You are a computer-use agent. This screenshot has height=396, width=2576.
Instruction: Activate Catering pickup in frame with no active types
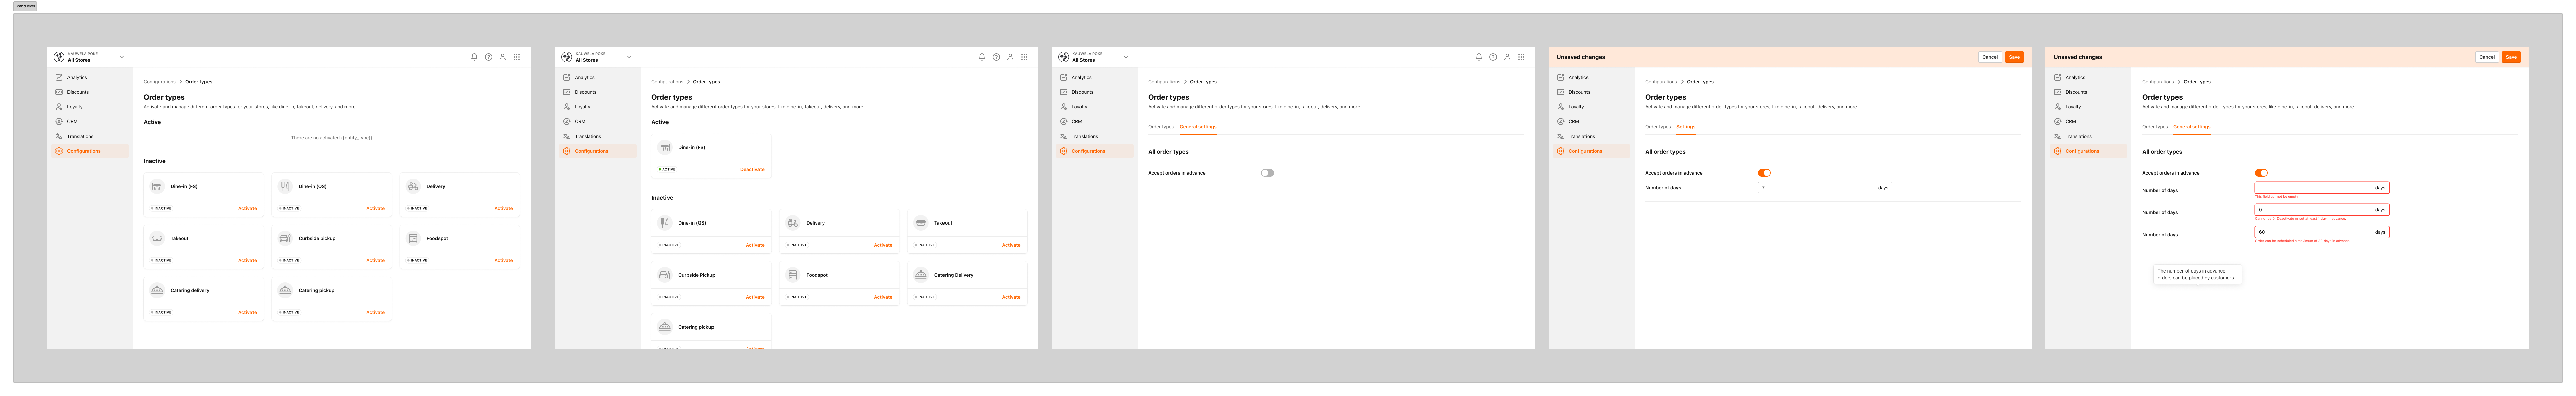[375, 313]
